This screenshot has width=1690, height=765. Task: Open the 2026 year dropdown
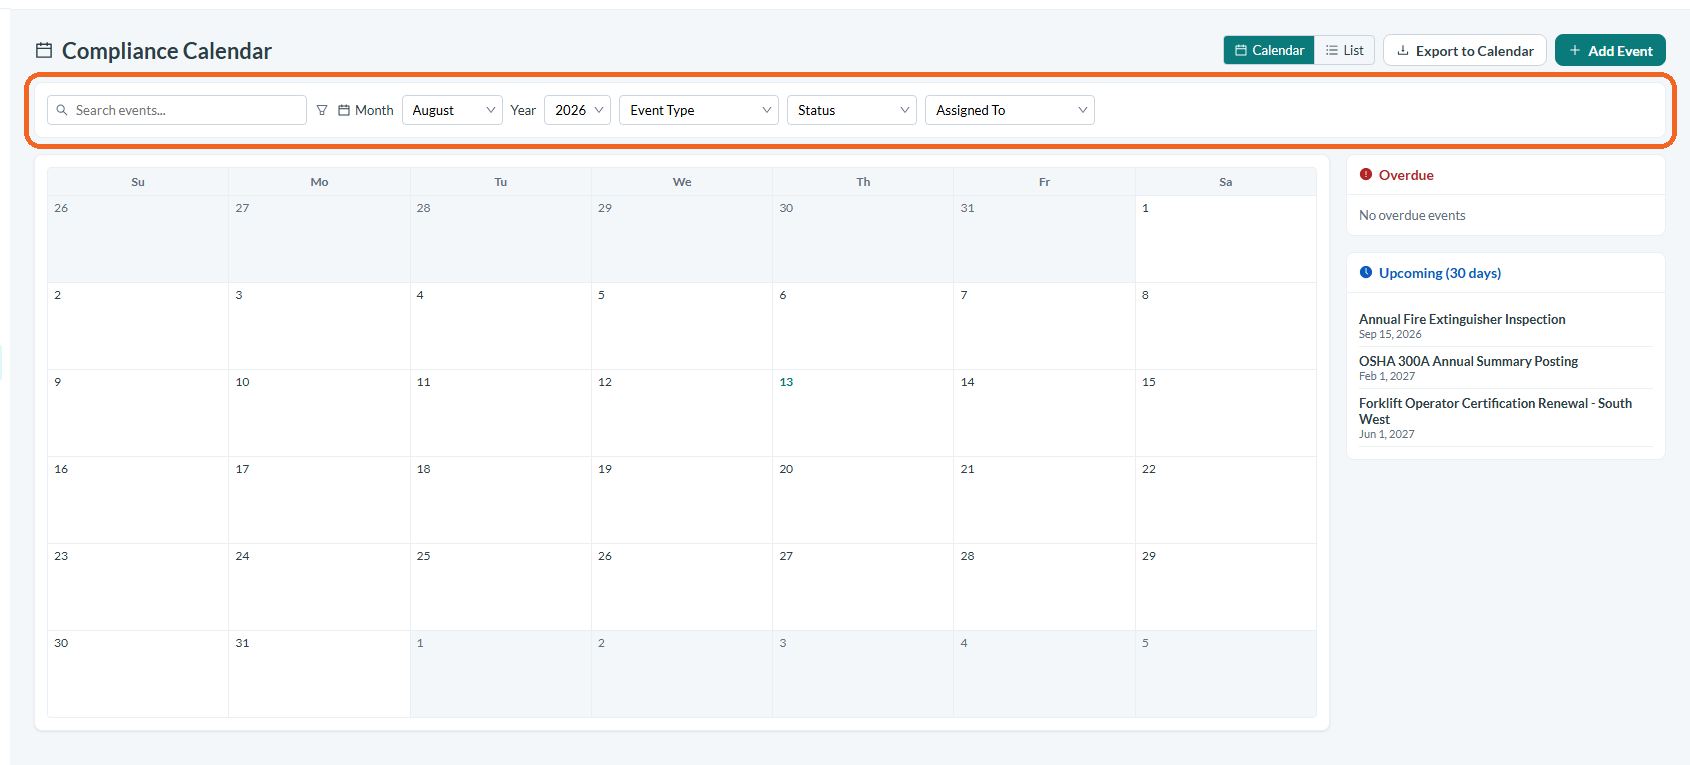click(x=577, y=110)
